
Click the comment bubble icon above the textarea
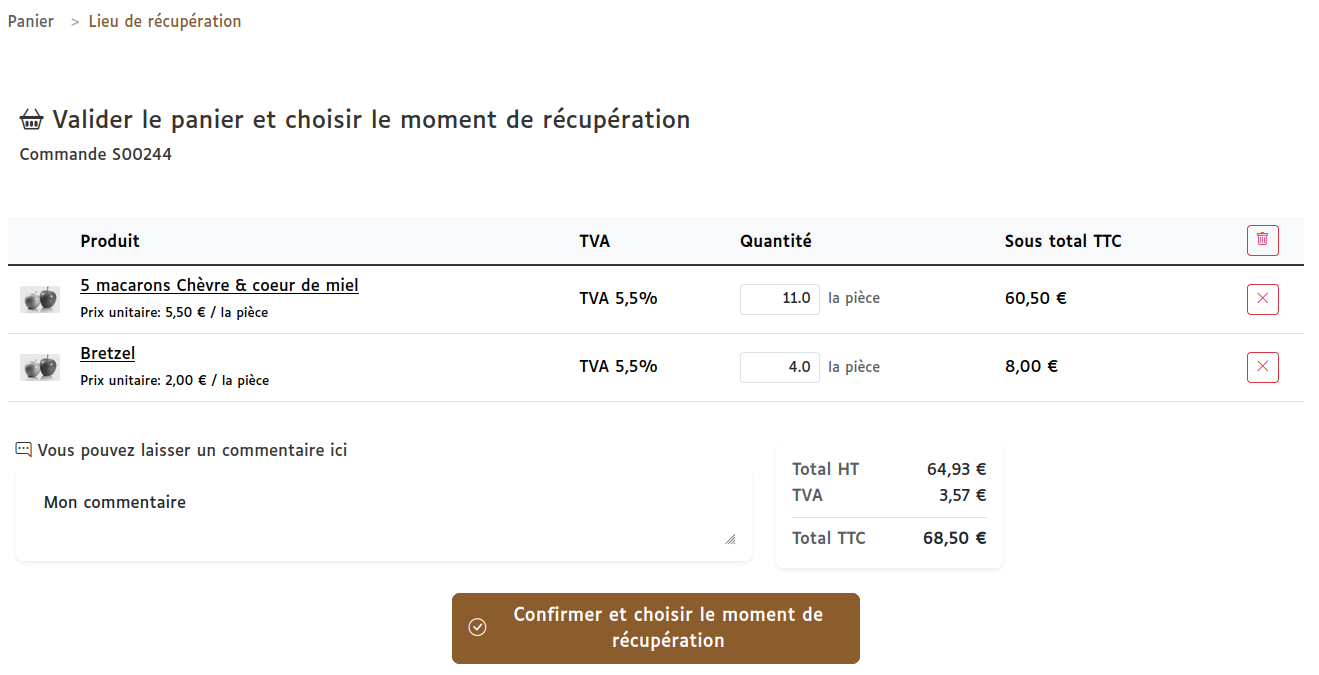coord(24,450)
